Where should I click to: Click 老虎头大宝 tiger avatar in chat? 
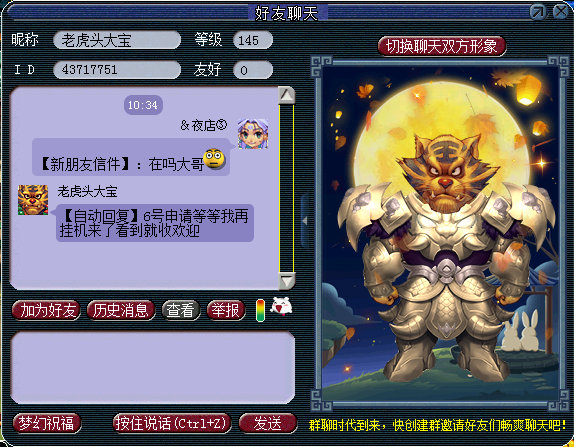pos(33,200)
